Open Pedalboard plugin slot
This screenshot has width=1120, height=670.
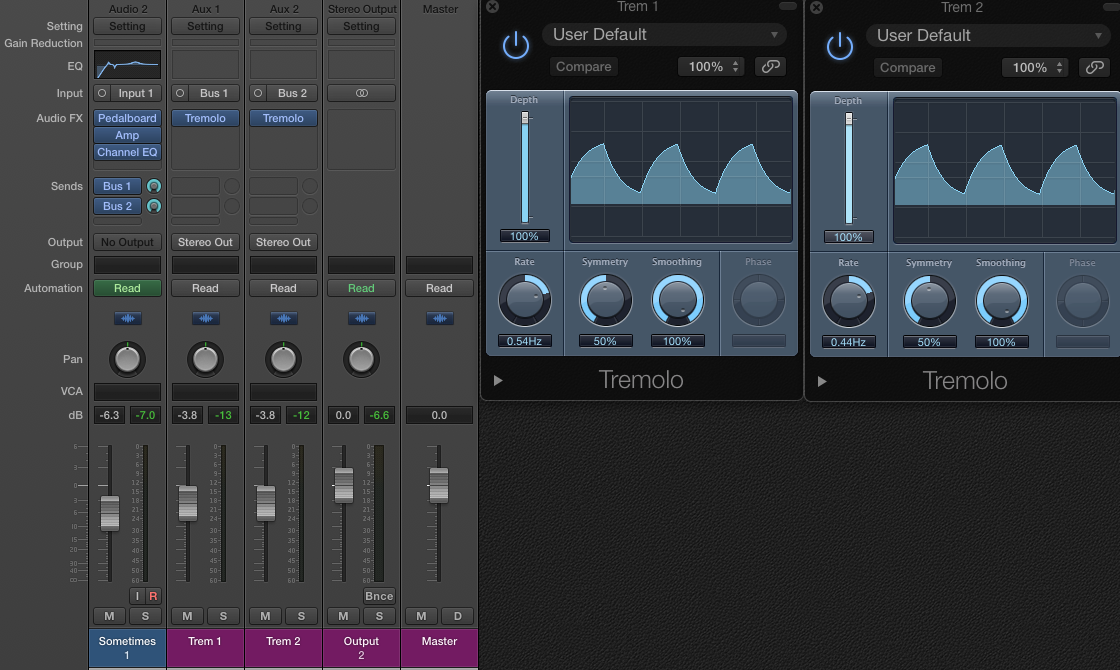[x=127, y=118]
